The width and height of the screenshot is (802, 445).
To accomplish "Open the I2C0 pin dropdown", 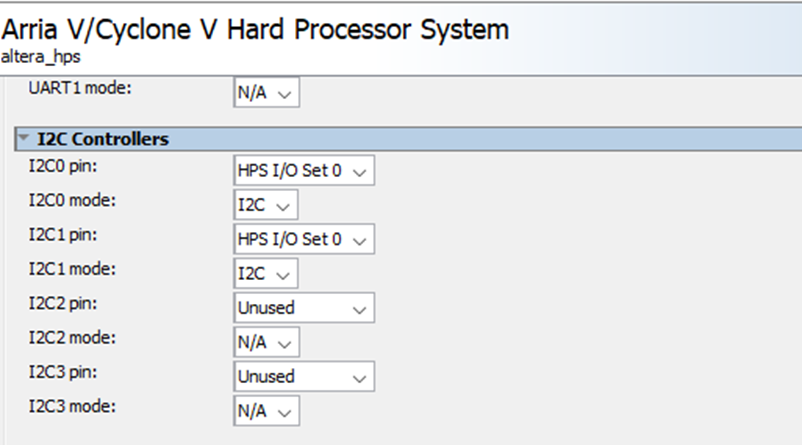I will pyautogui.click(x=304, y=171).
